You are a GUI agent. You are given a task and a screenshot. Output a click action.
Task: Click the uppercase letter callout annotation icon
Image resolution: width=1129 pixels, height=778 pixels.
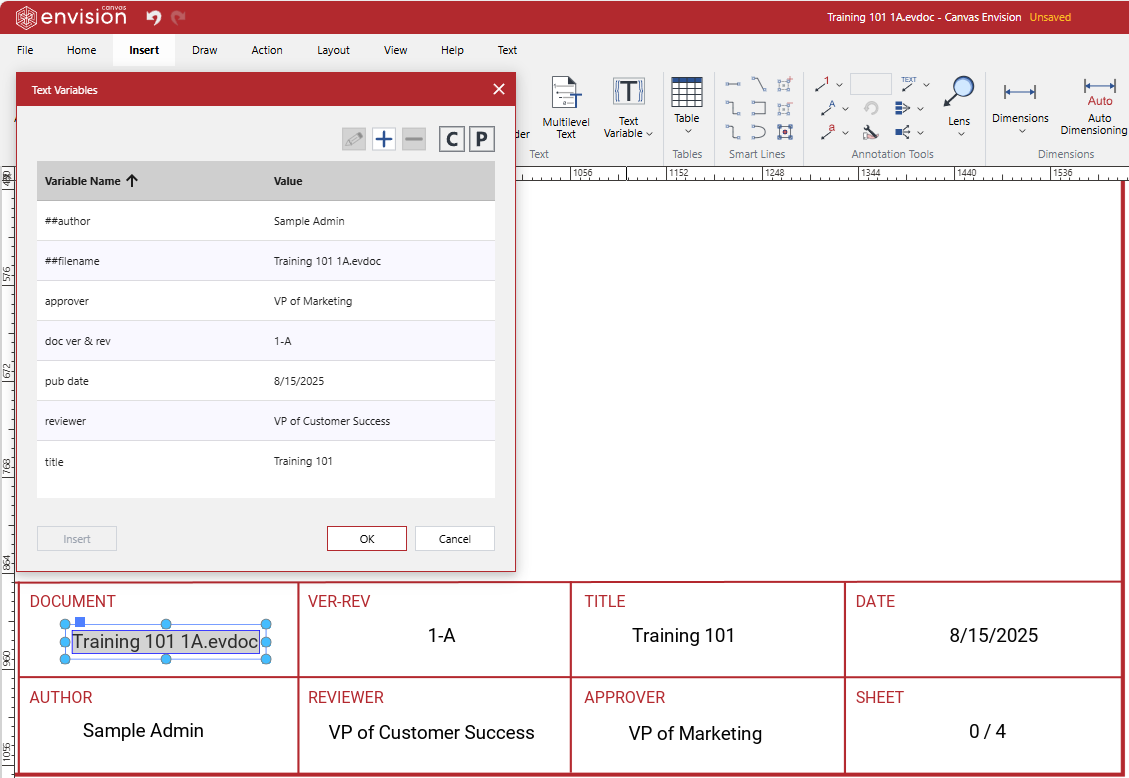point(827,109)
